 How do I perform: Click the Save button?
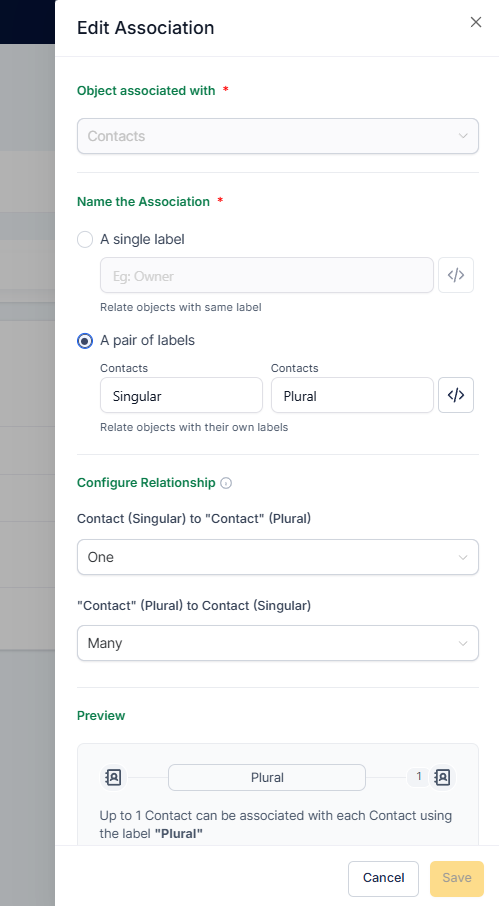point(456,878)
